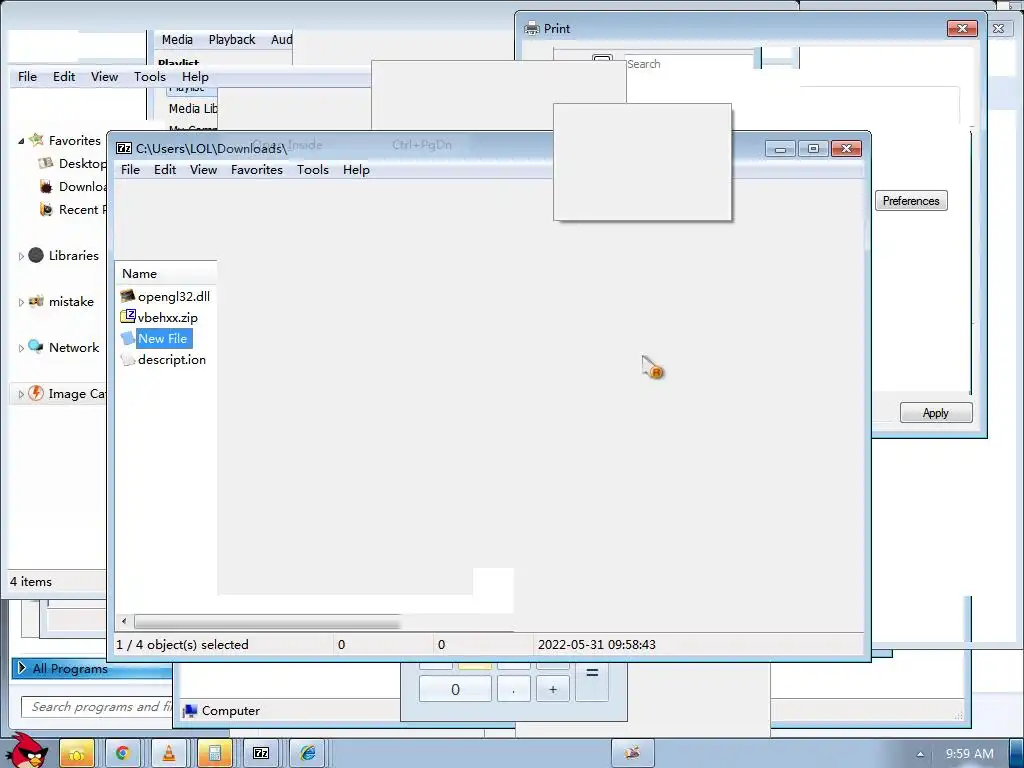
Task: Select Media Library in VLC playlist
Action: point(193,108)
